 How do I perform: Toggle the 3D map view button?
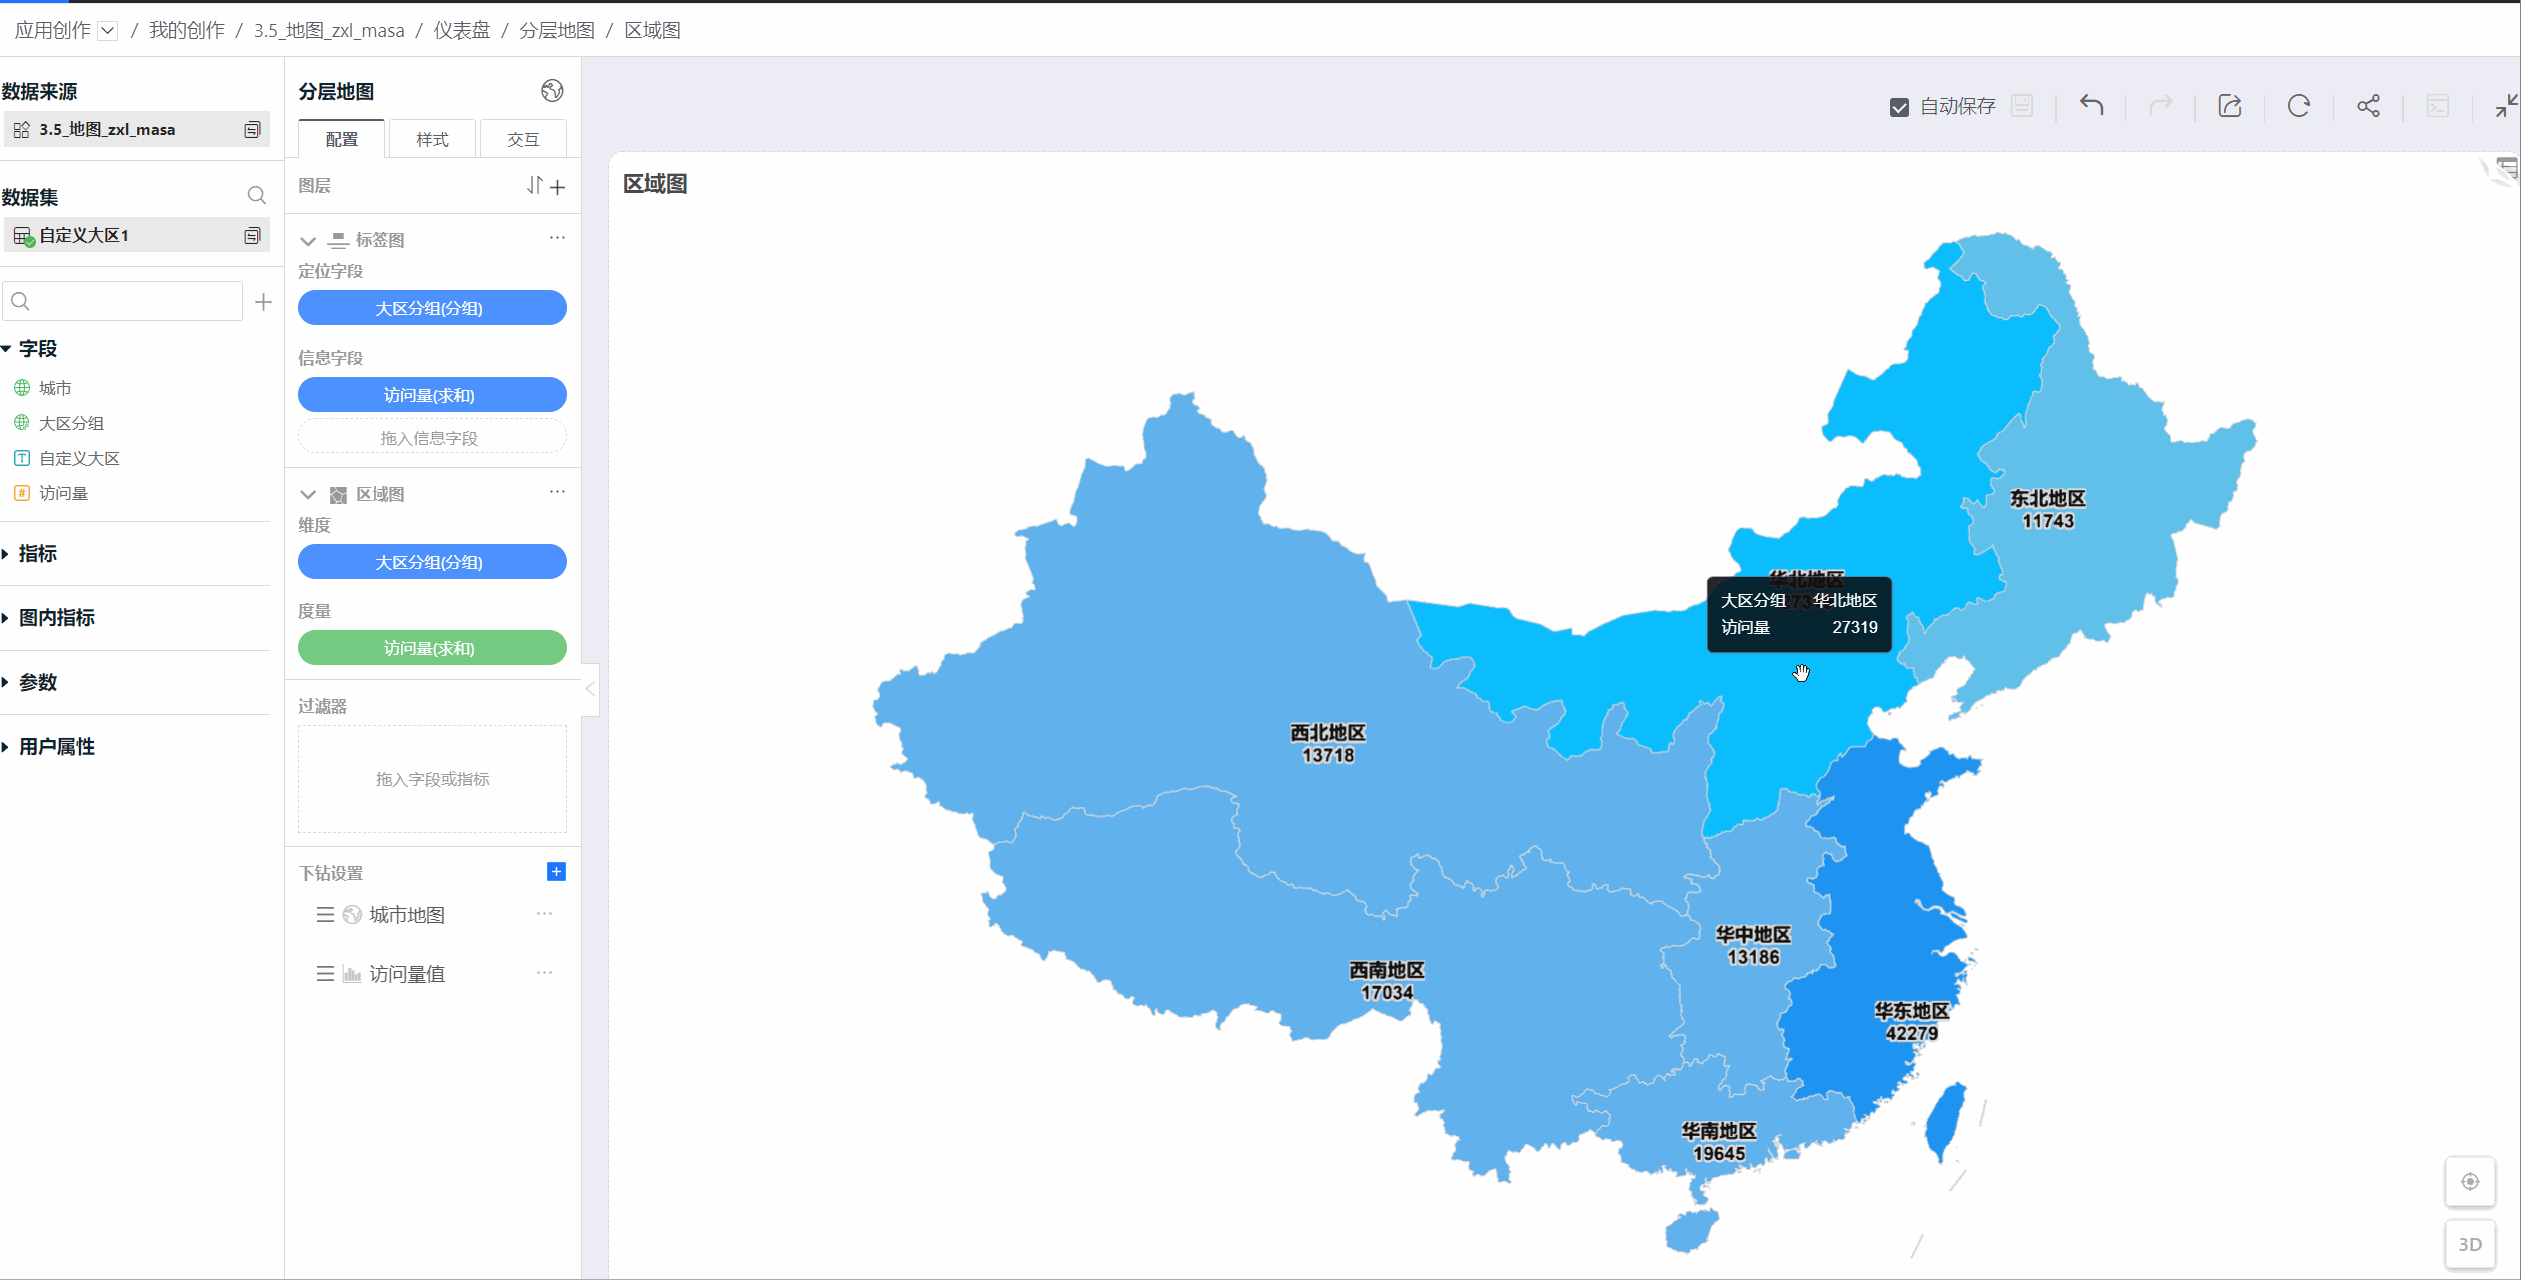point(2469,1244)
